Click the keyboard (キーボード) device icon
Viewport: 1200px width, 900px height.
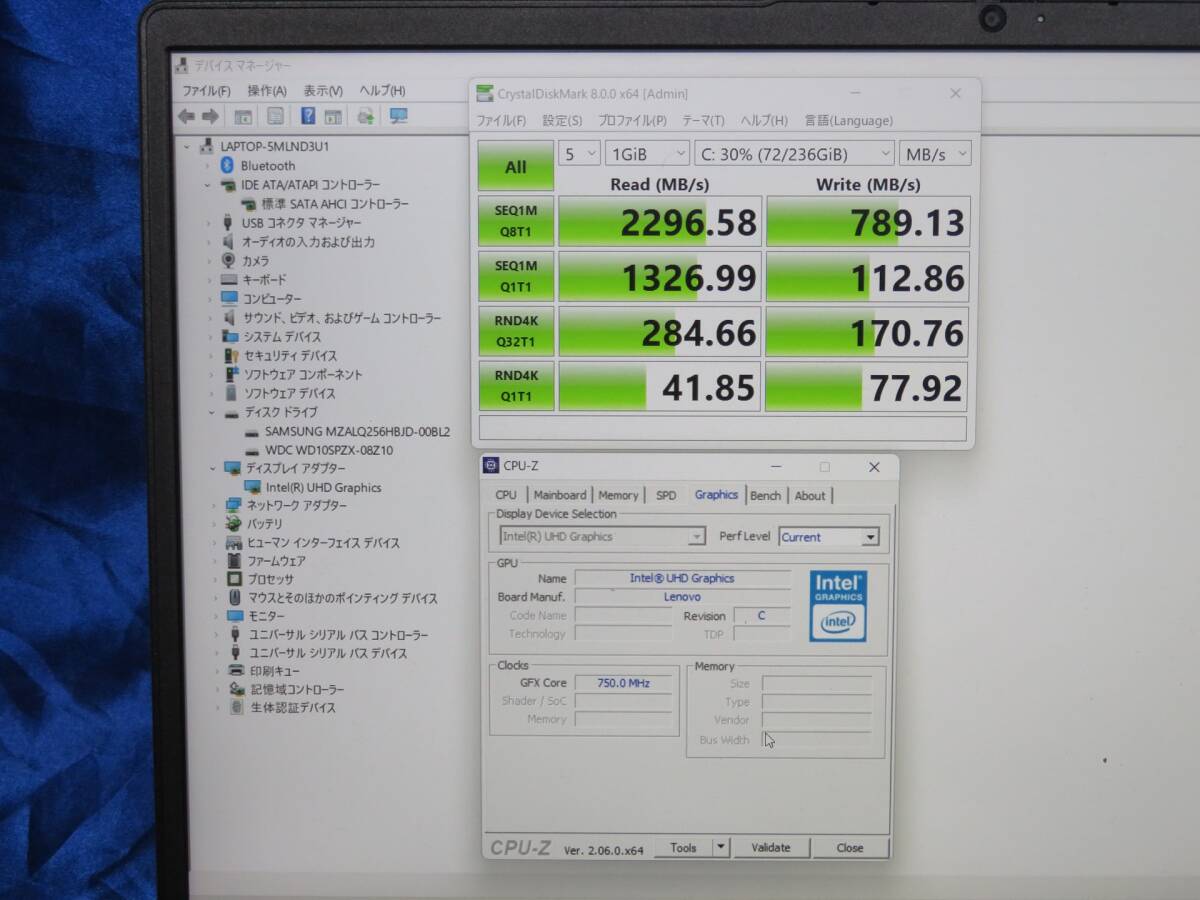pyautogui.click(x=229, y=279)
